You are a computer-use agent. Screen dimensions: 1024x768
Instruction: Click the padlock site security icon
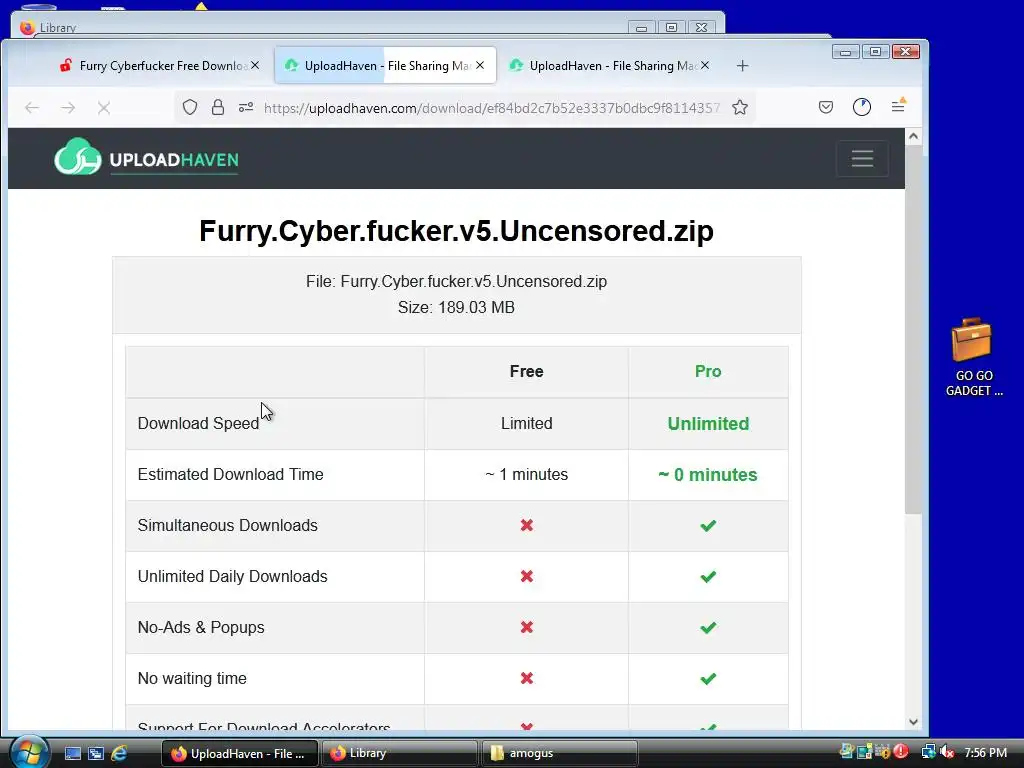pyautogui.click(x=218, y=107)
